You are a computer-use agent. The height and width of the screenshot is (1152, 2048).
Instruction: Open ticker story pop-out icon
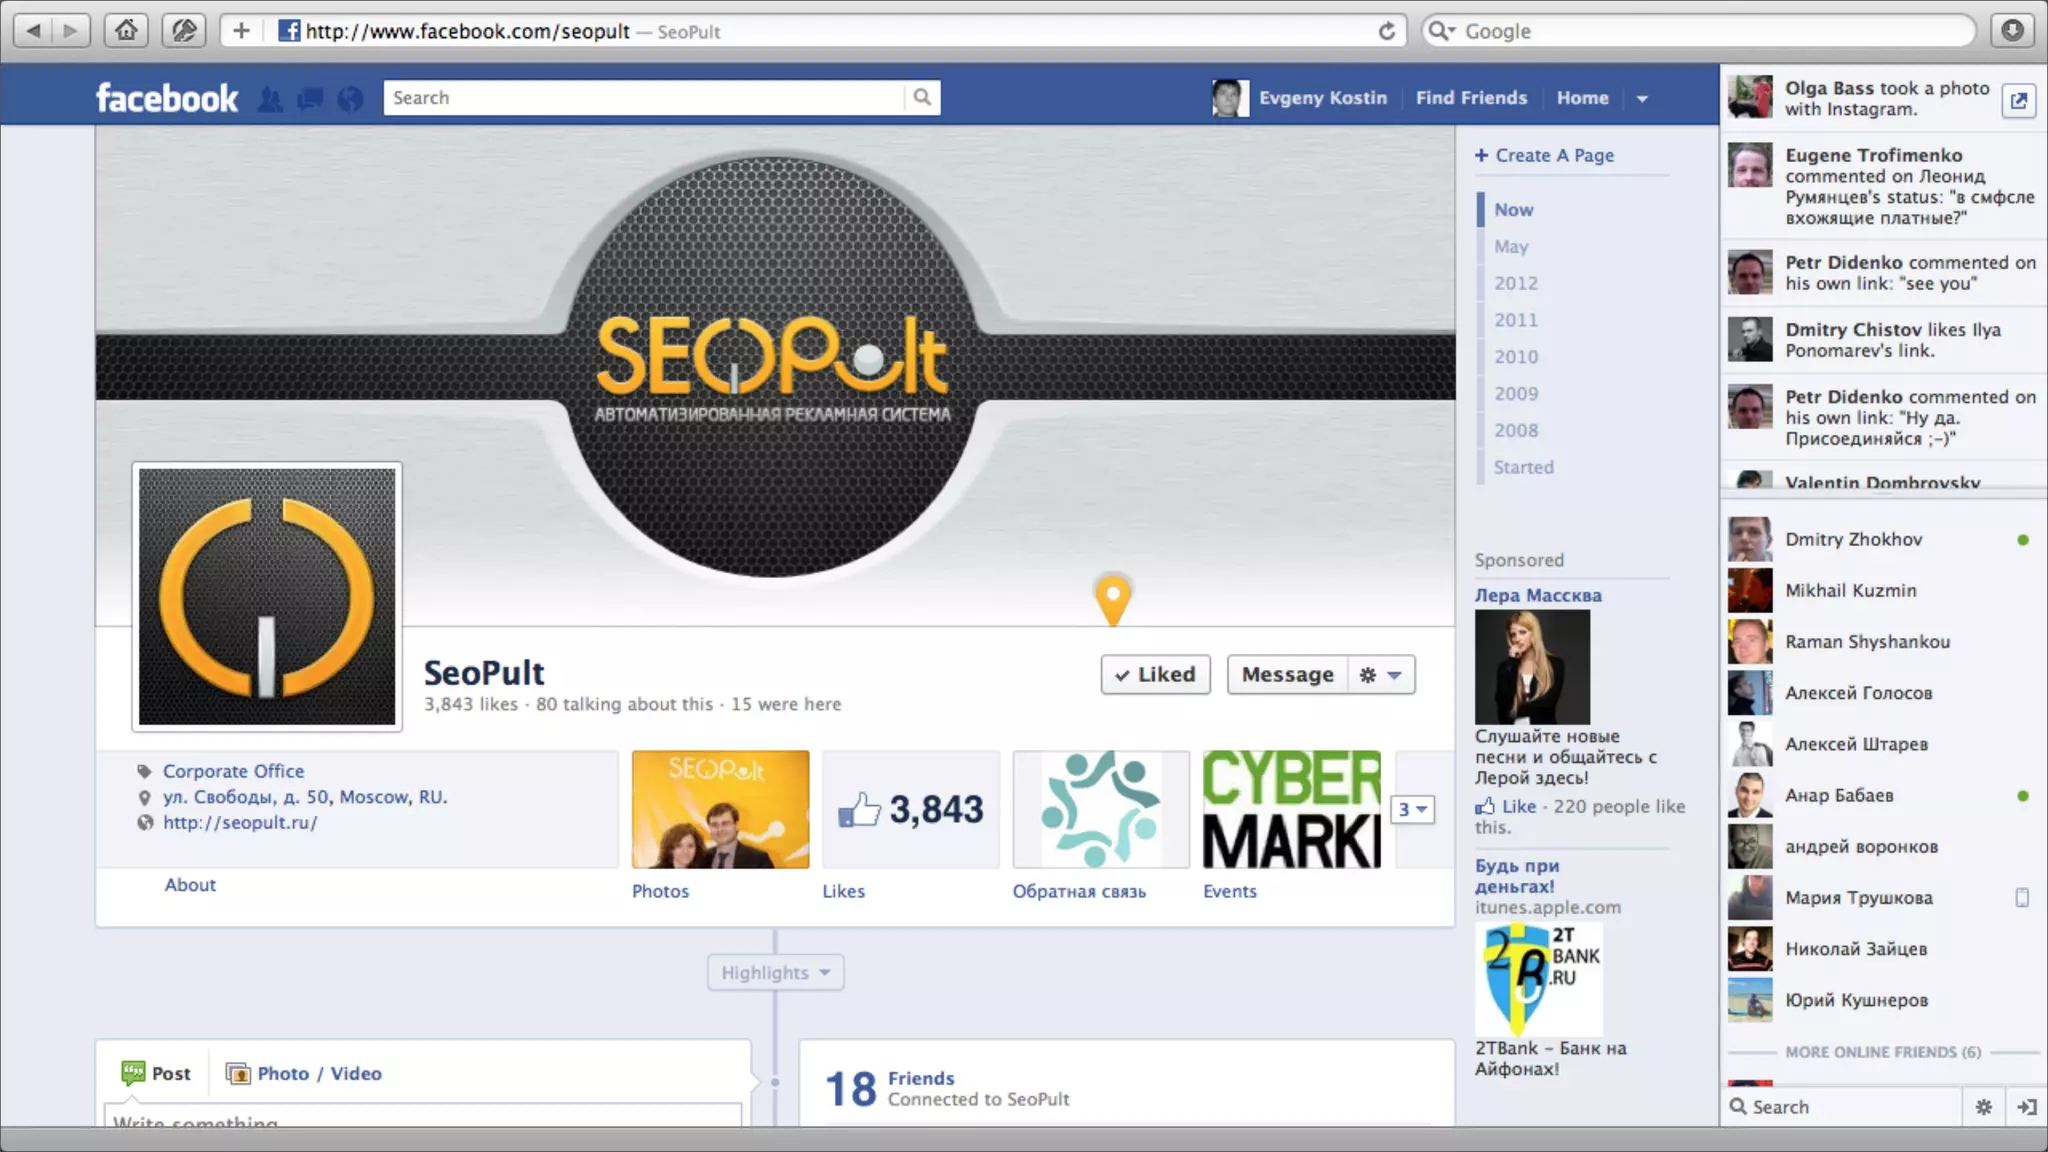[2019, 100]
